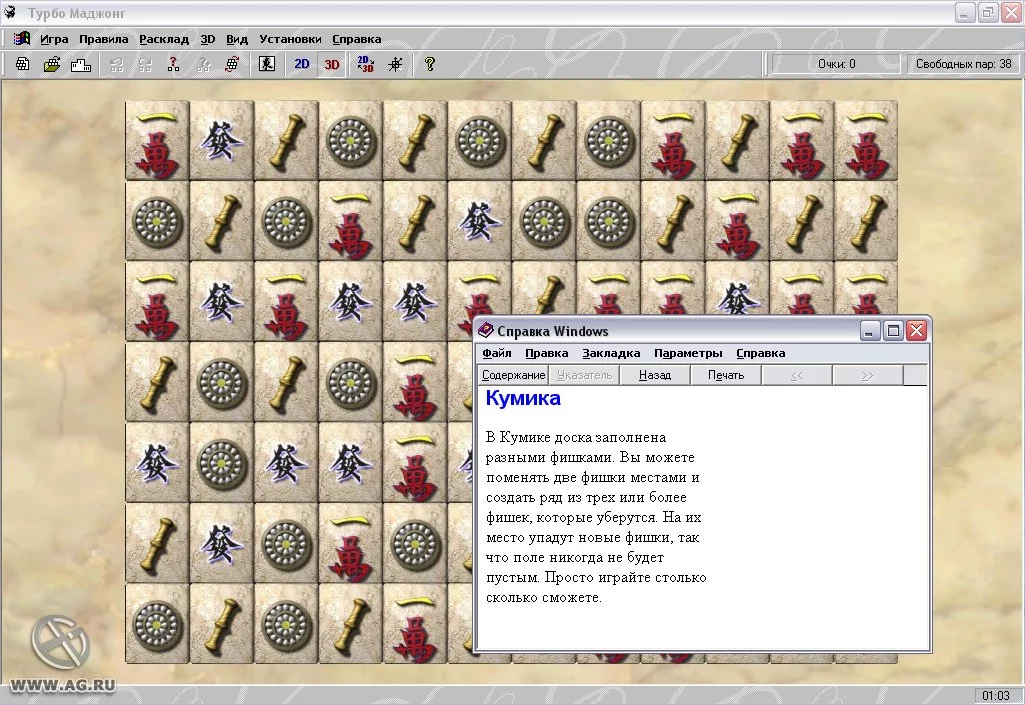Screen dimensions: 1025x705
Task: Select the green dragon tile in second row
Action: coord(480,221)
